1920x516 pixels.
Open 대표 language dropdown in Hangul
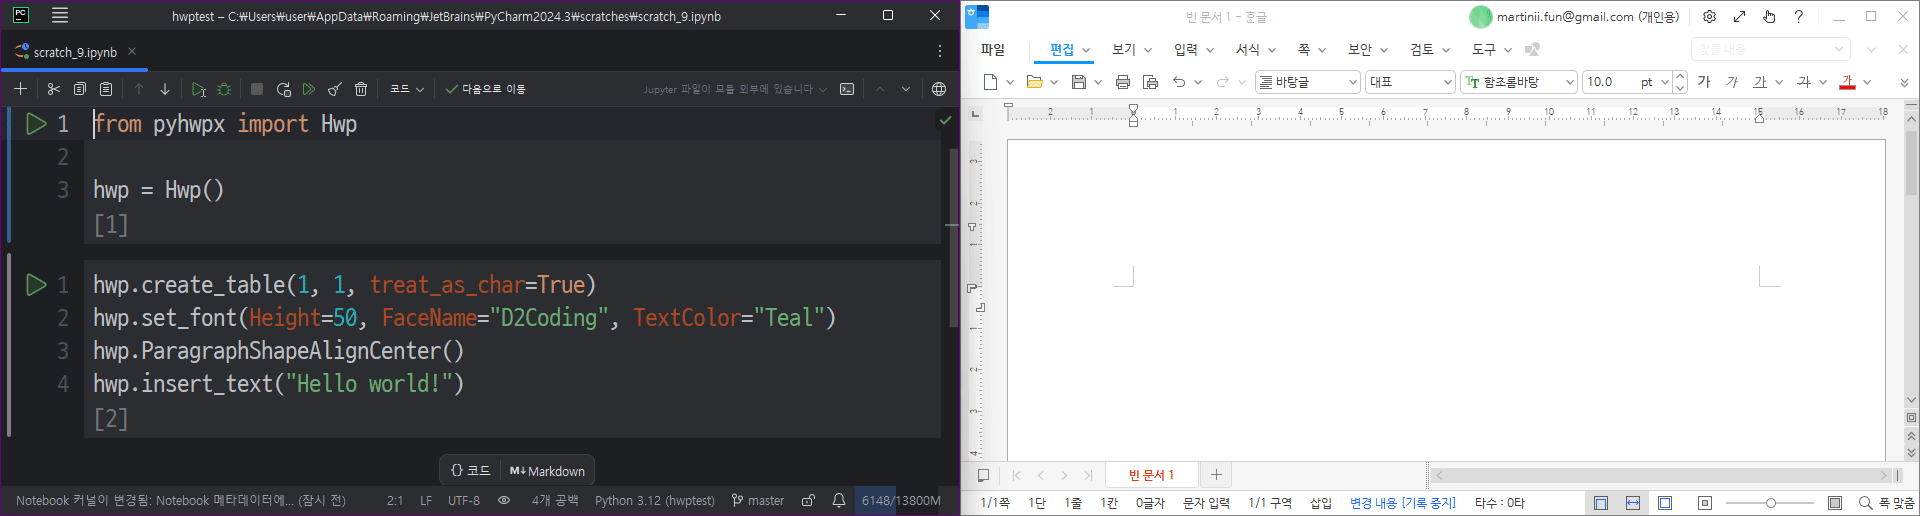[1410, 82]
